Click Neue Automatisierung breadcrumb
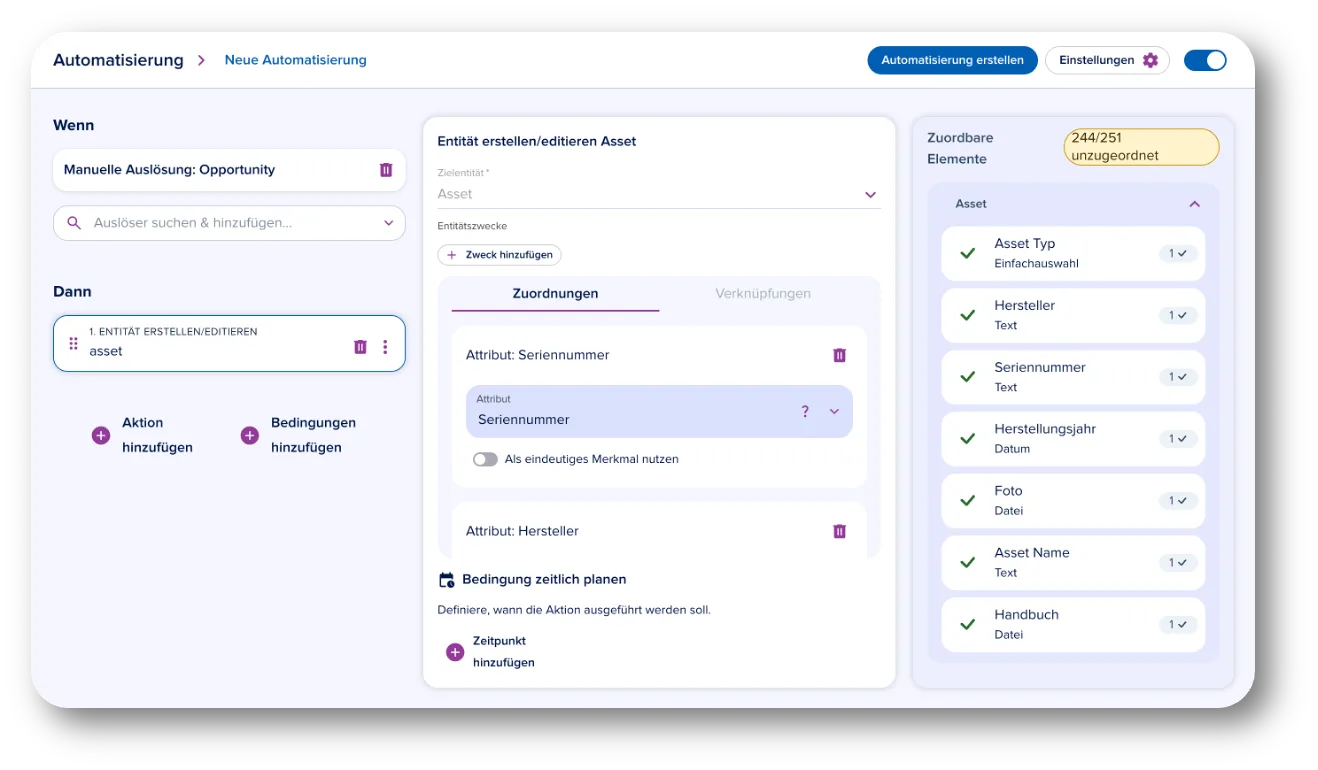Image resolution: width=1318 pixels, height=770 pixels. (295, 60)
